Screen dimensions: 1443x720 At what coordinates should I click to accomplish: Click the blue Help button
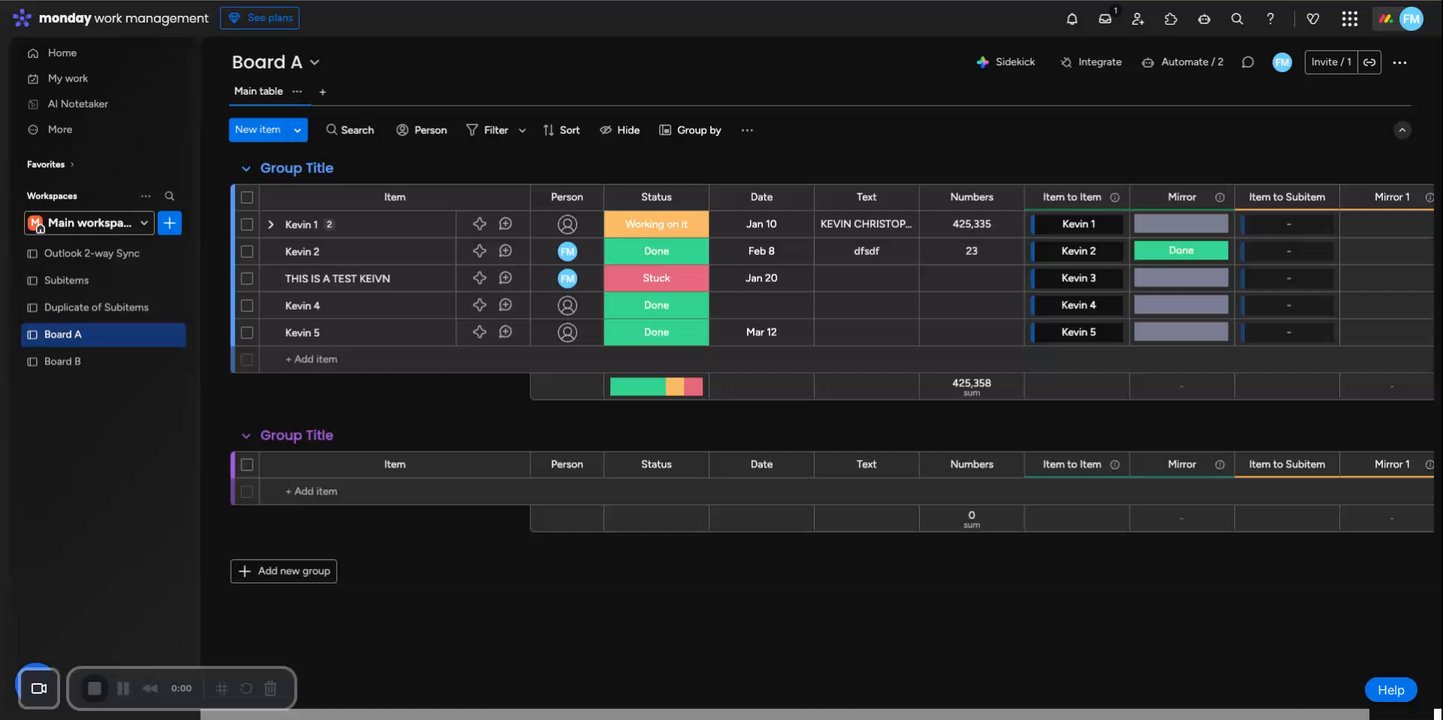pos(1391,689)
